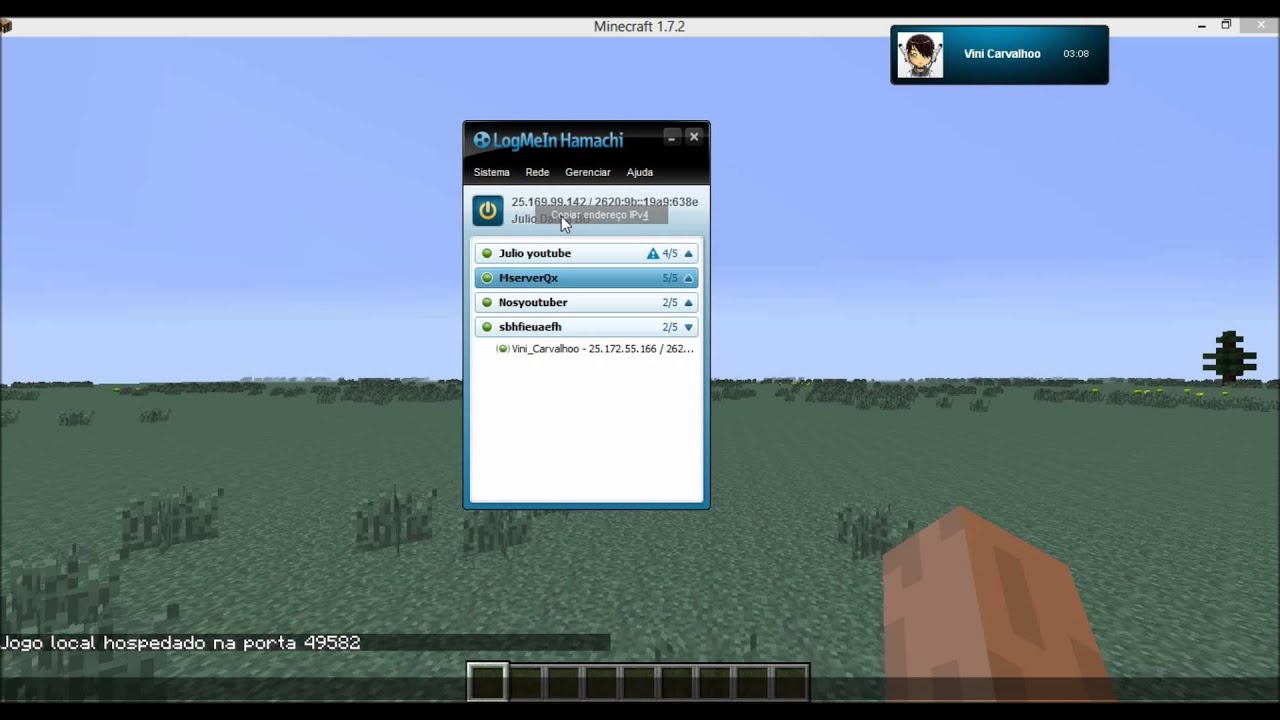Click green status dot of Nosyoutuber
This screenshot has height=720, width=1280.
point(487,302)
